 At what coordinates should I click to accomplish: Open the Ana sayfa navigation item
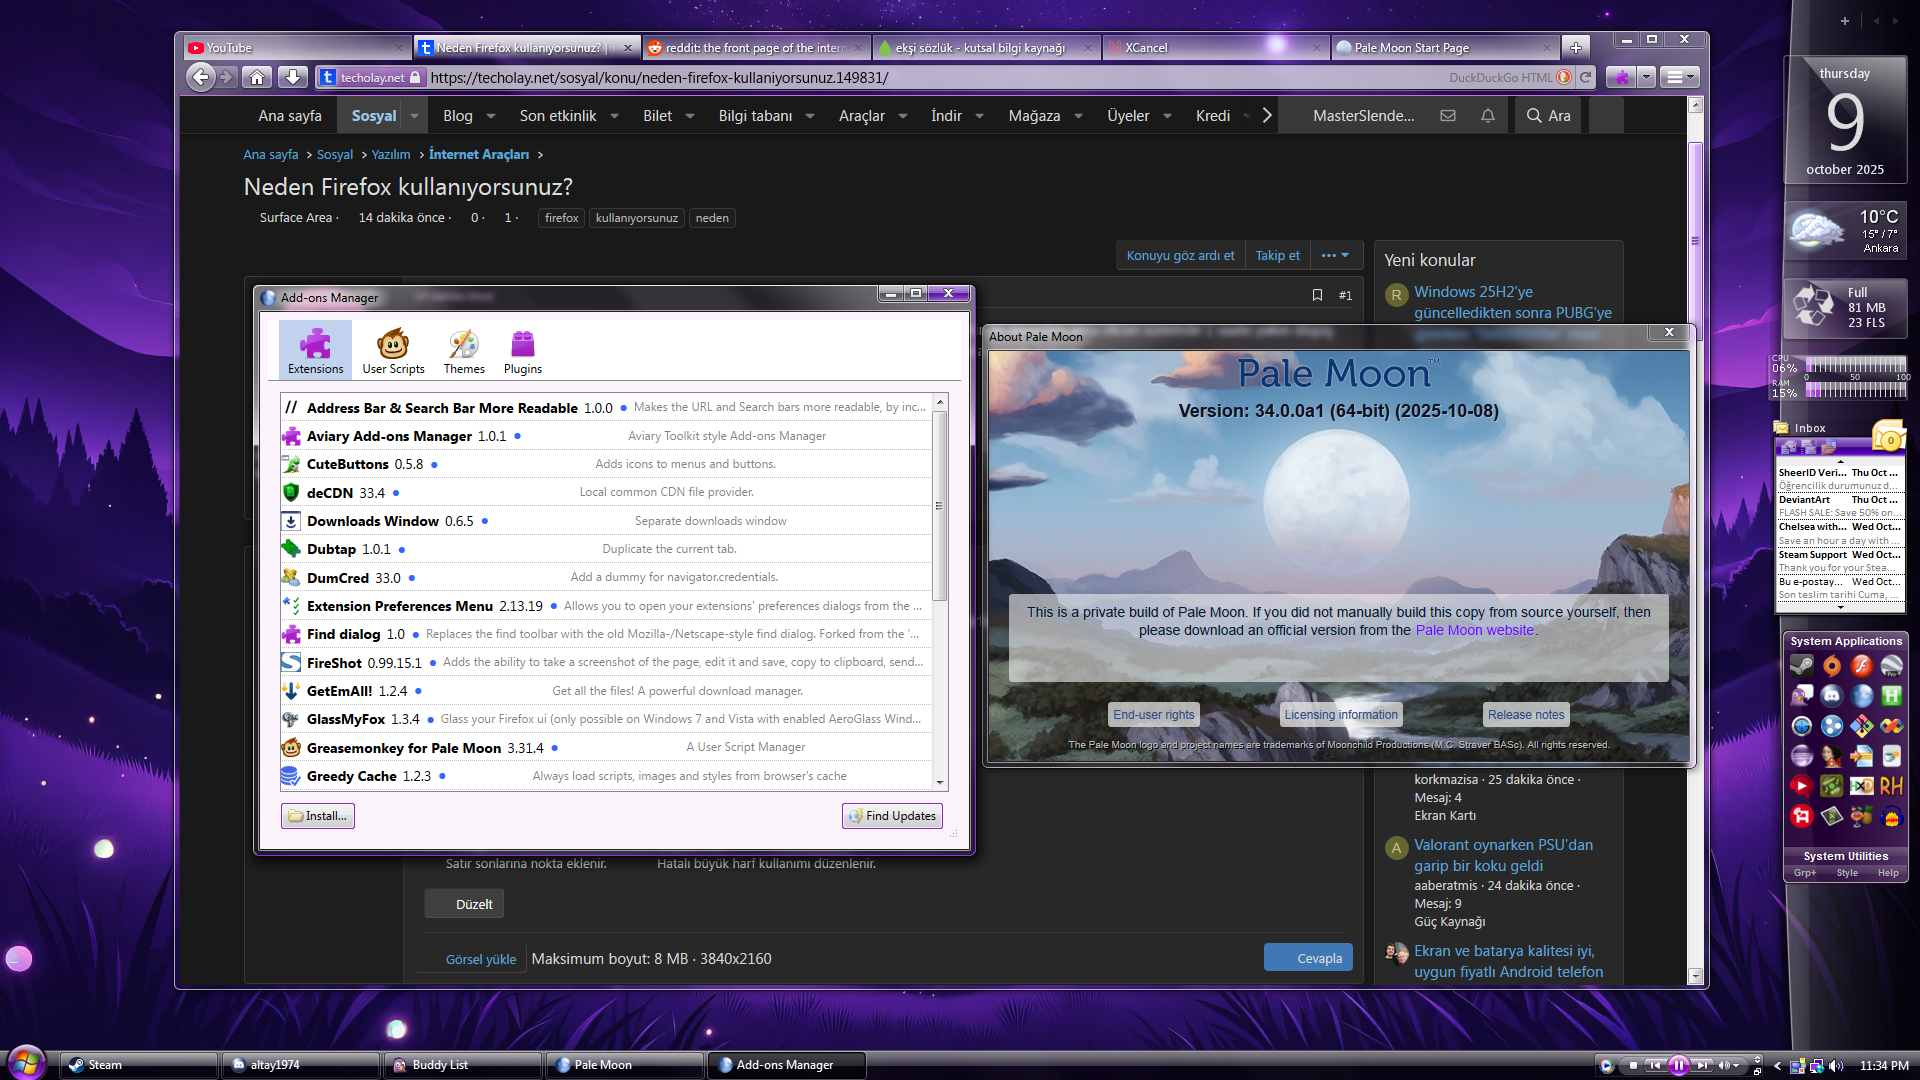click(x=290, y=116)
